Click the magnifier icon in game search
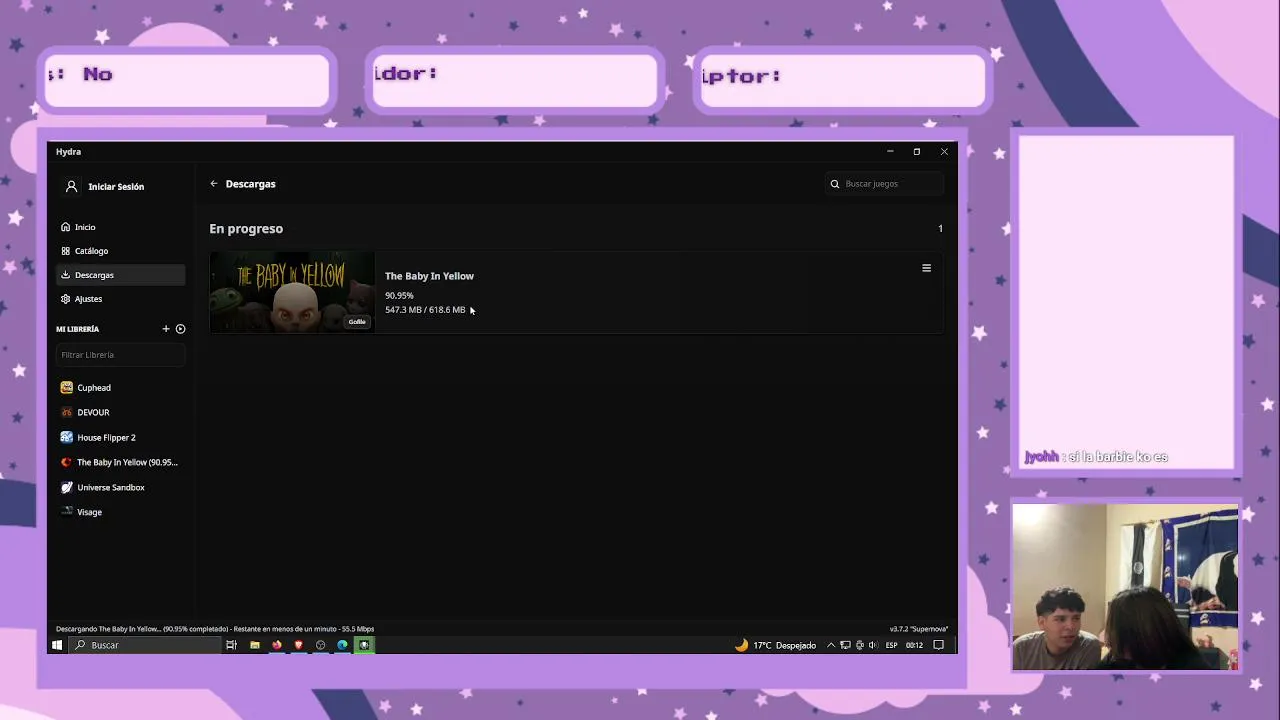 coord(835,184)
